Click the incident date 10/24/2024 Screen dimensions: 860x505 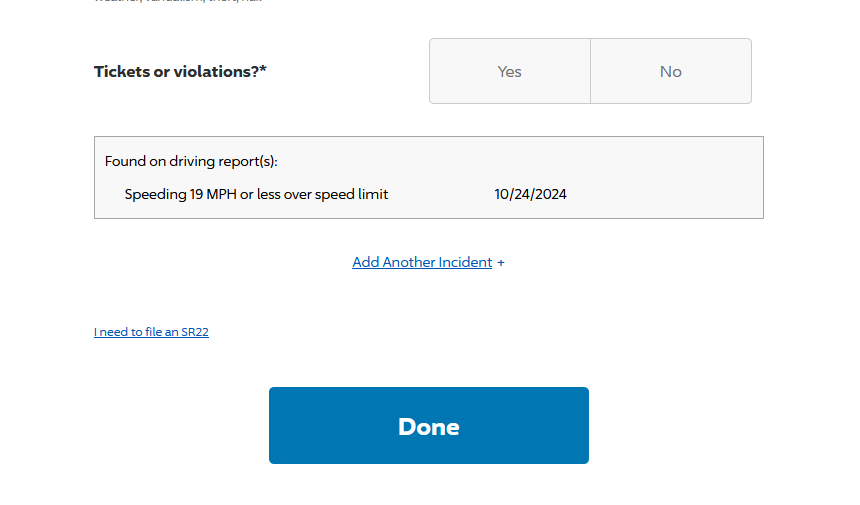pyautogui.click(x=530, y=194)
